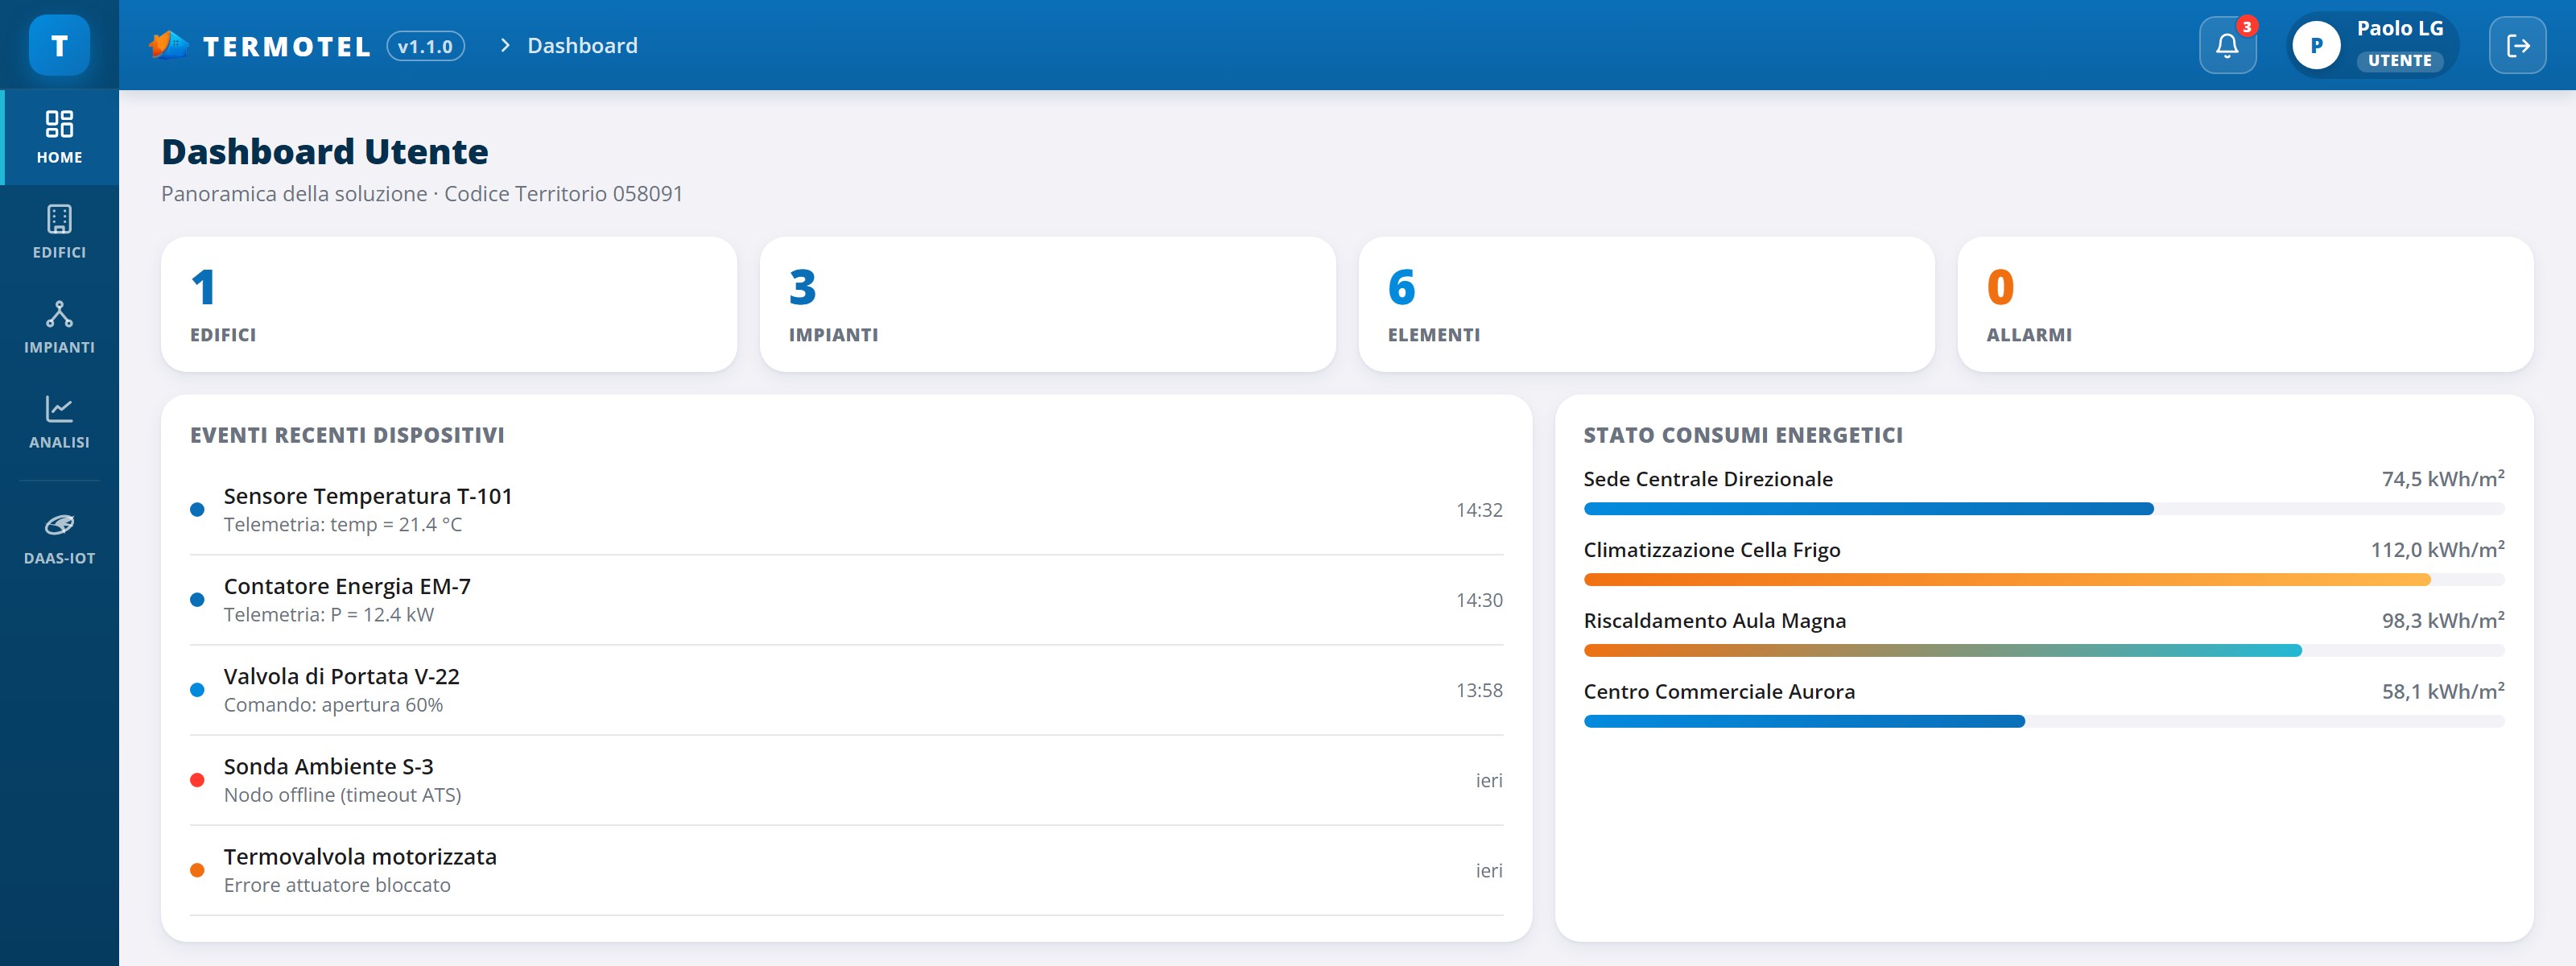
Task: Go to the Impianti network icon
Action: 59,314
